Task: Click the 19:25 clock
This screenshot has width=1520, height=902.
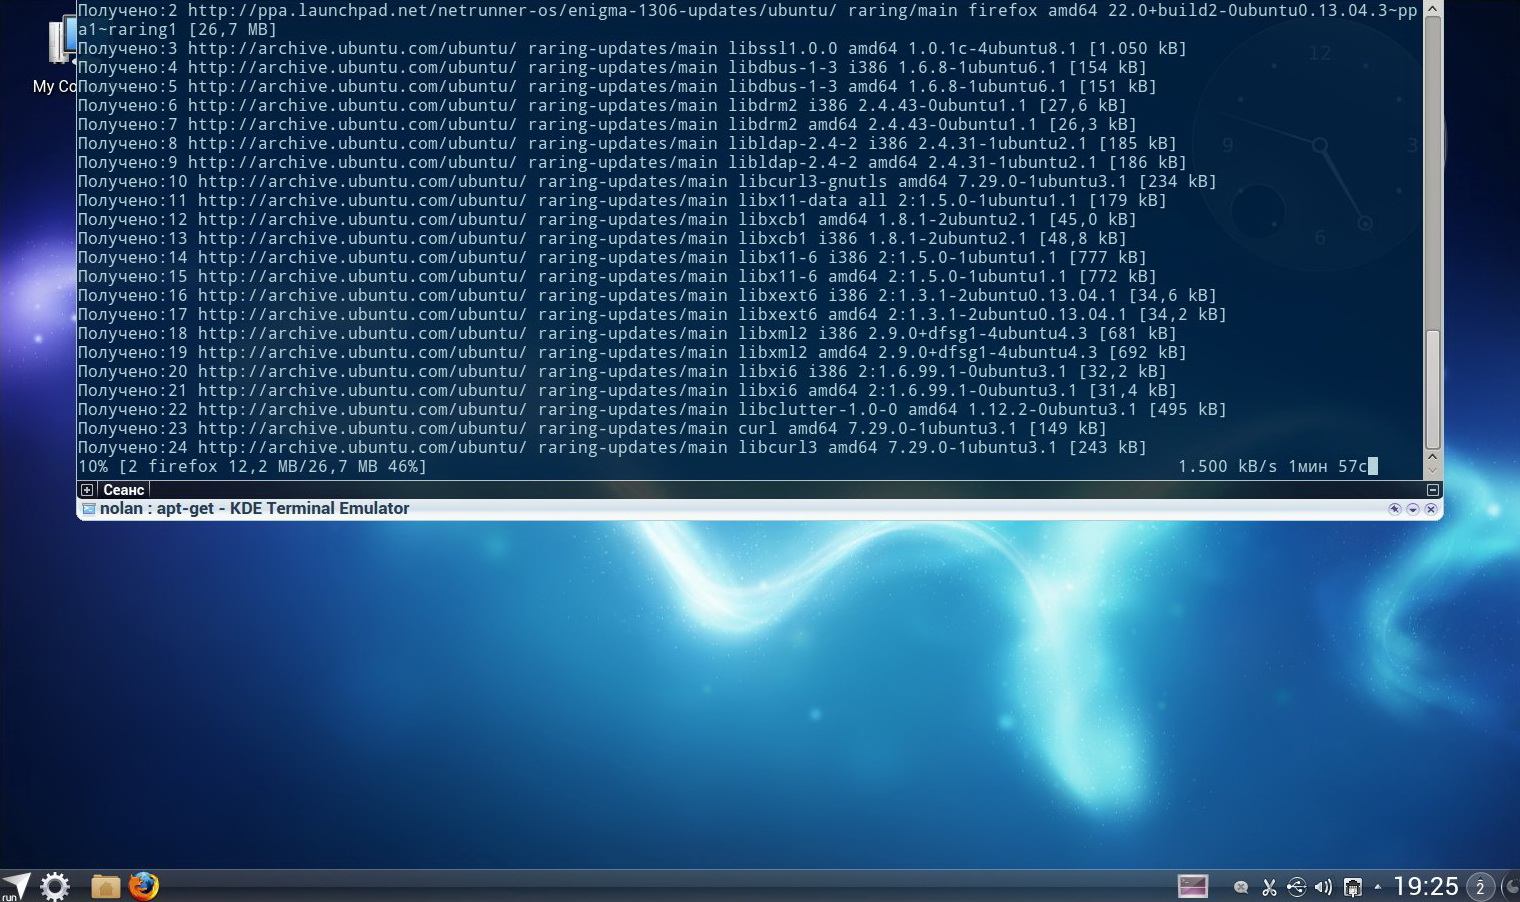Action: tap(1426, 886)
